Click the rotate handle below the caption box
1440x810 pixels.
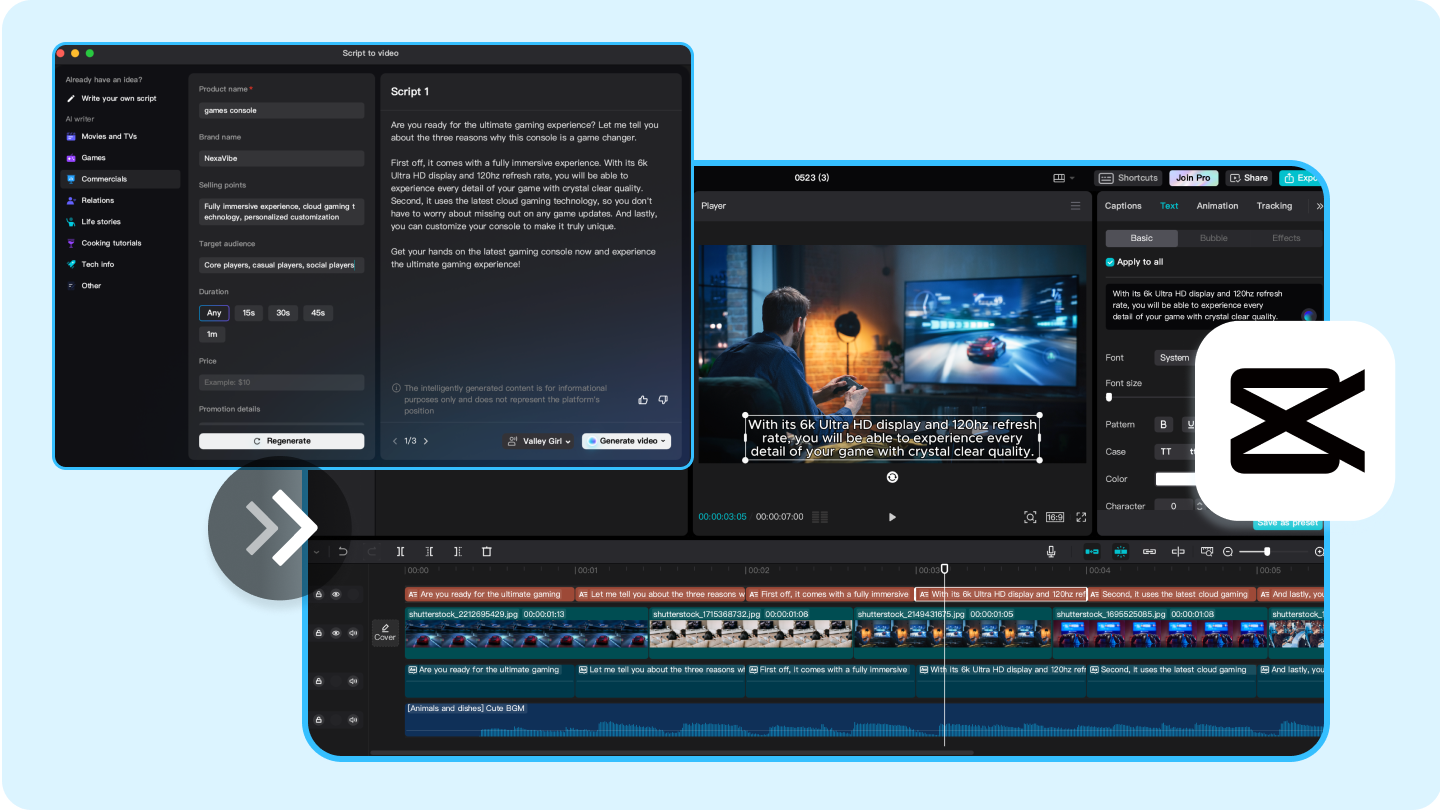[x=892, y=477]
